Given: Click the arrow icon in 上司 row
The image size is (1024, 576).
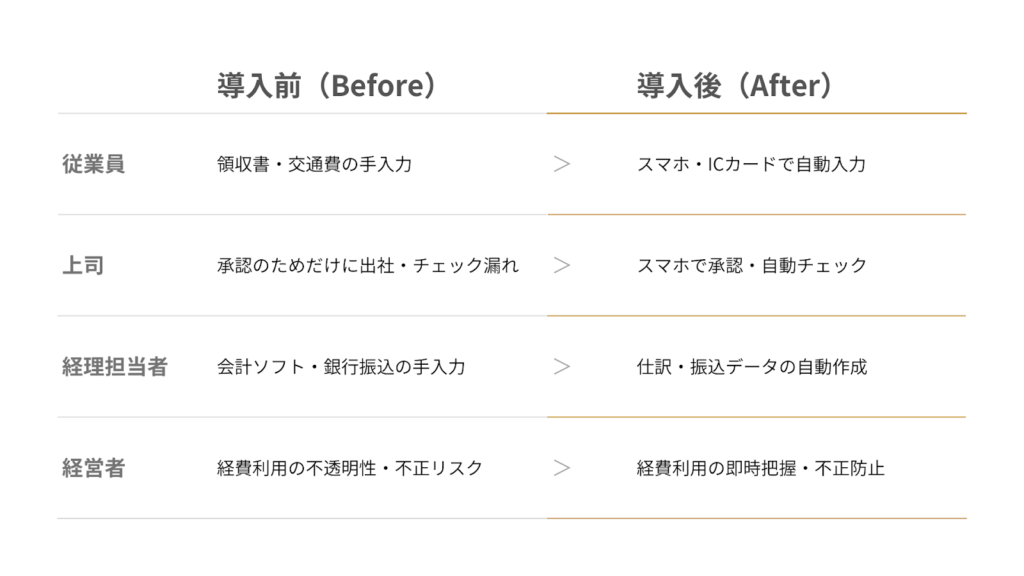Looking at the screenshot, I should [x=562, y=266].
